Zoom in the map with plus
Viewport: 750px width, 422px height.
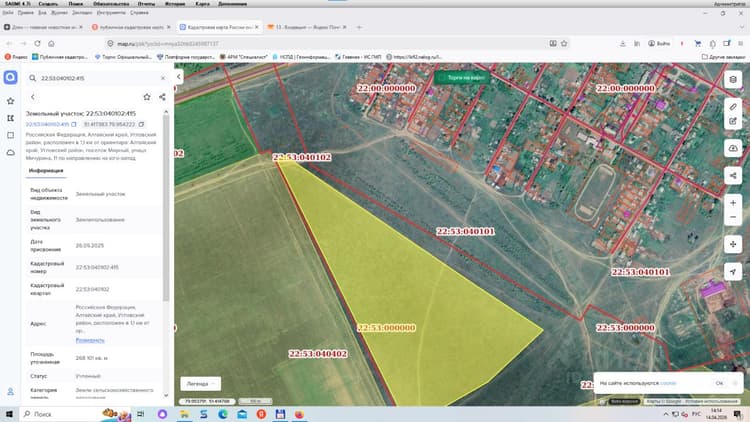coord(733,203)
